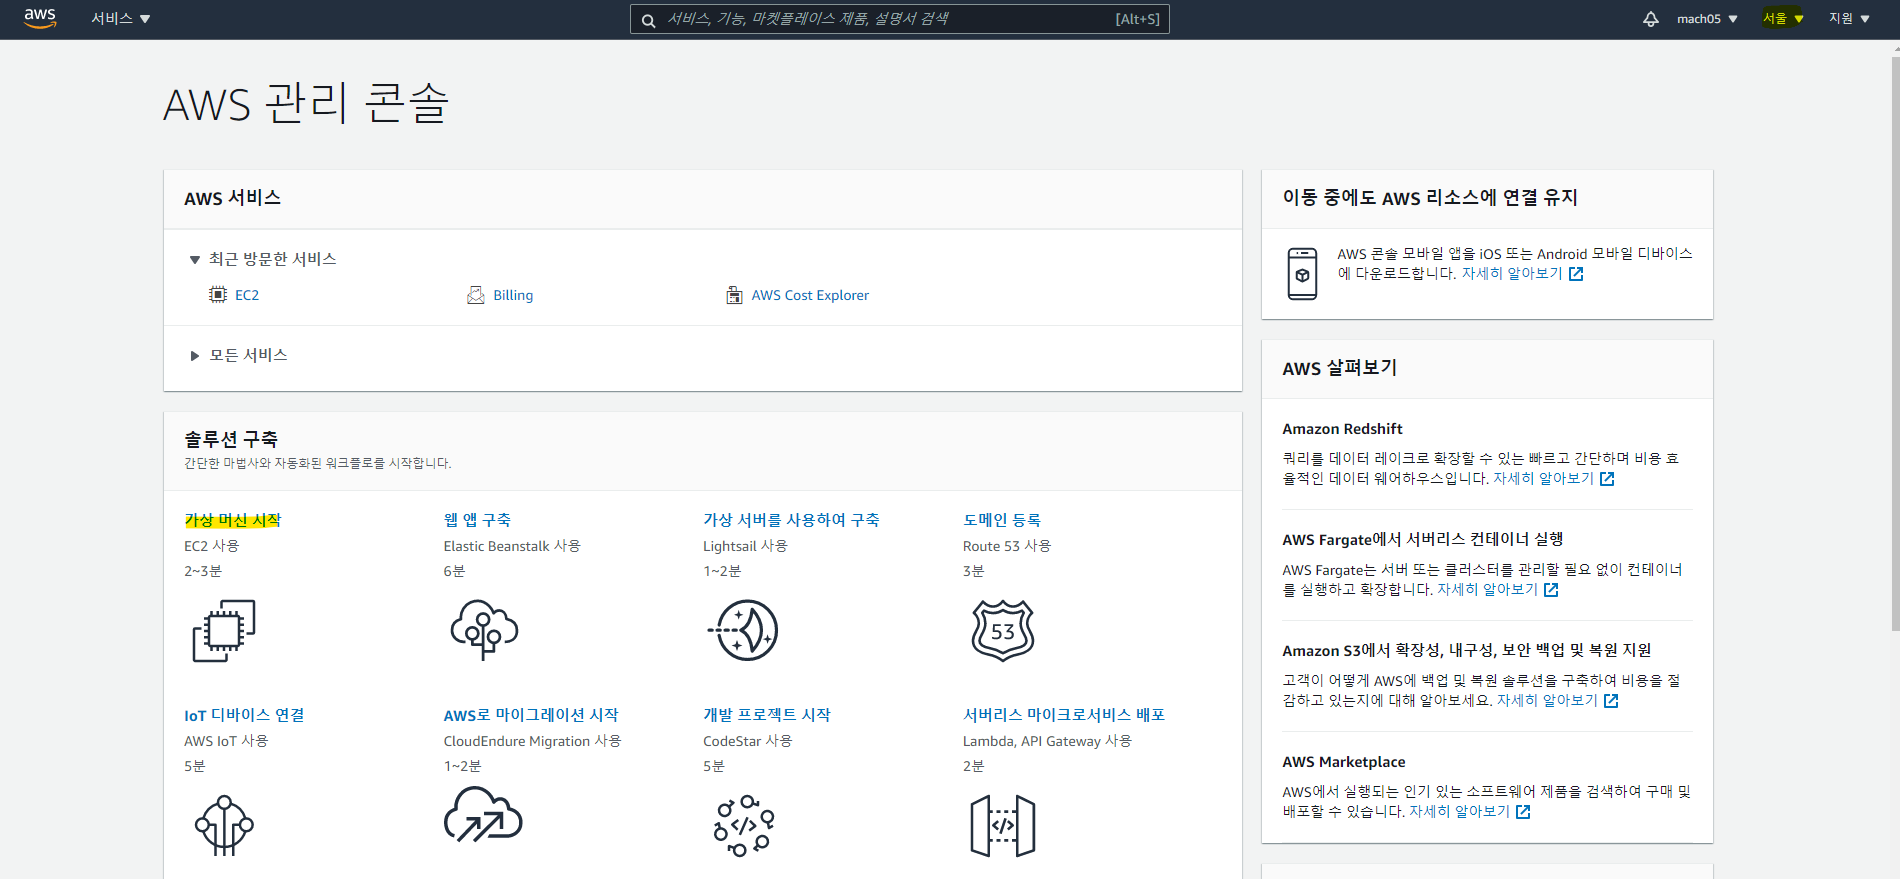The width and height of the screenshot is (1900, 879).
Task: Open the 개발 프로젝트 시작 link
Action: 767,715
